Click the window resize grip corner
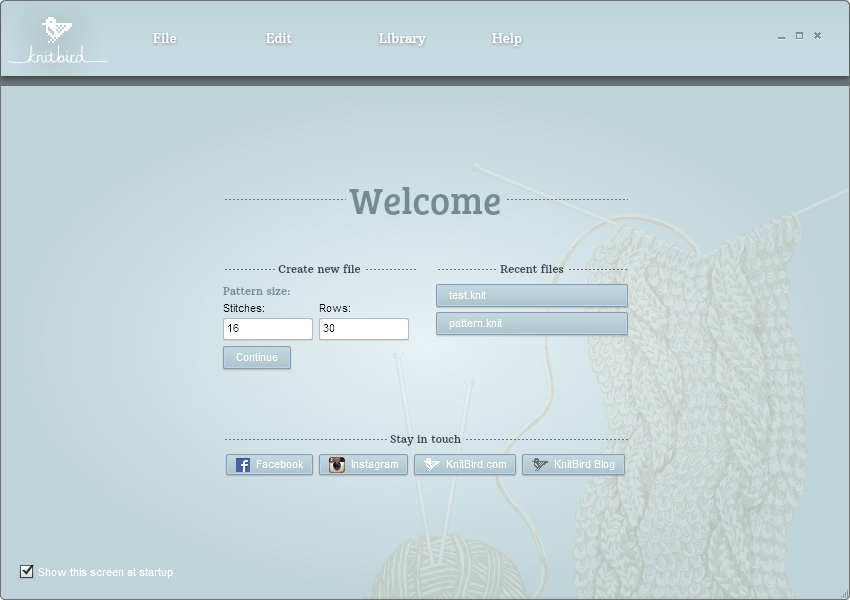Image resolution: width=850 pixels, height=600 pixels. coord(845,595)
